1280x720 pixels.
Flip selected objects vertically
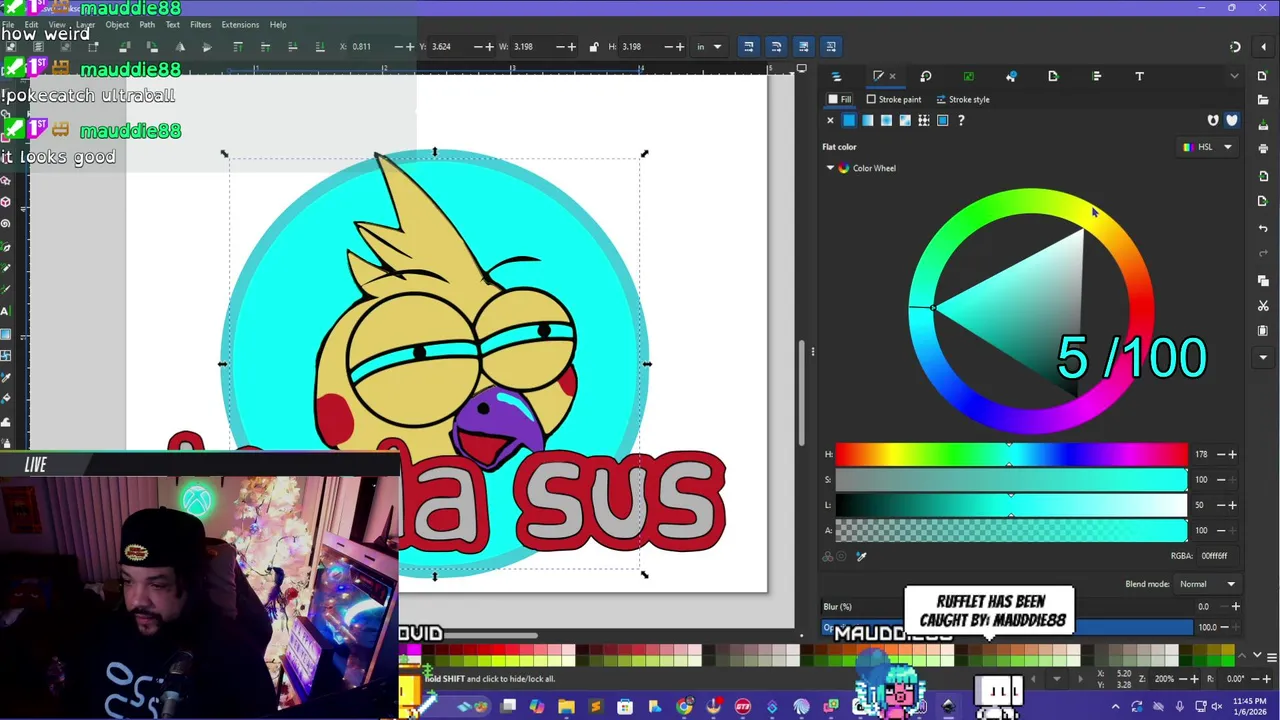click(x=207, y=47)
